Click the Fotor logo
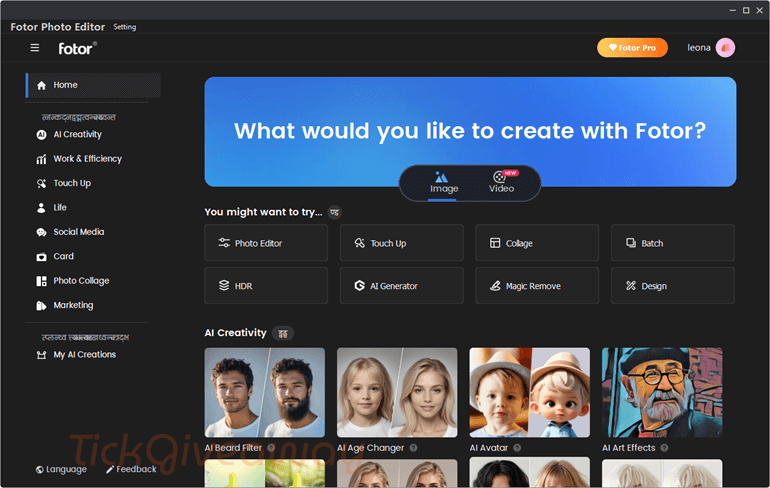Screen dimensions: 770x488 (78, 48)
